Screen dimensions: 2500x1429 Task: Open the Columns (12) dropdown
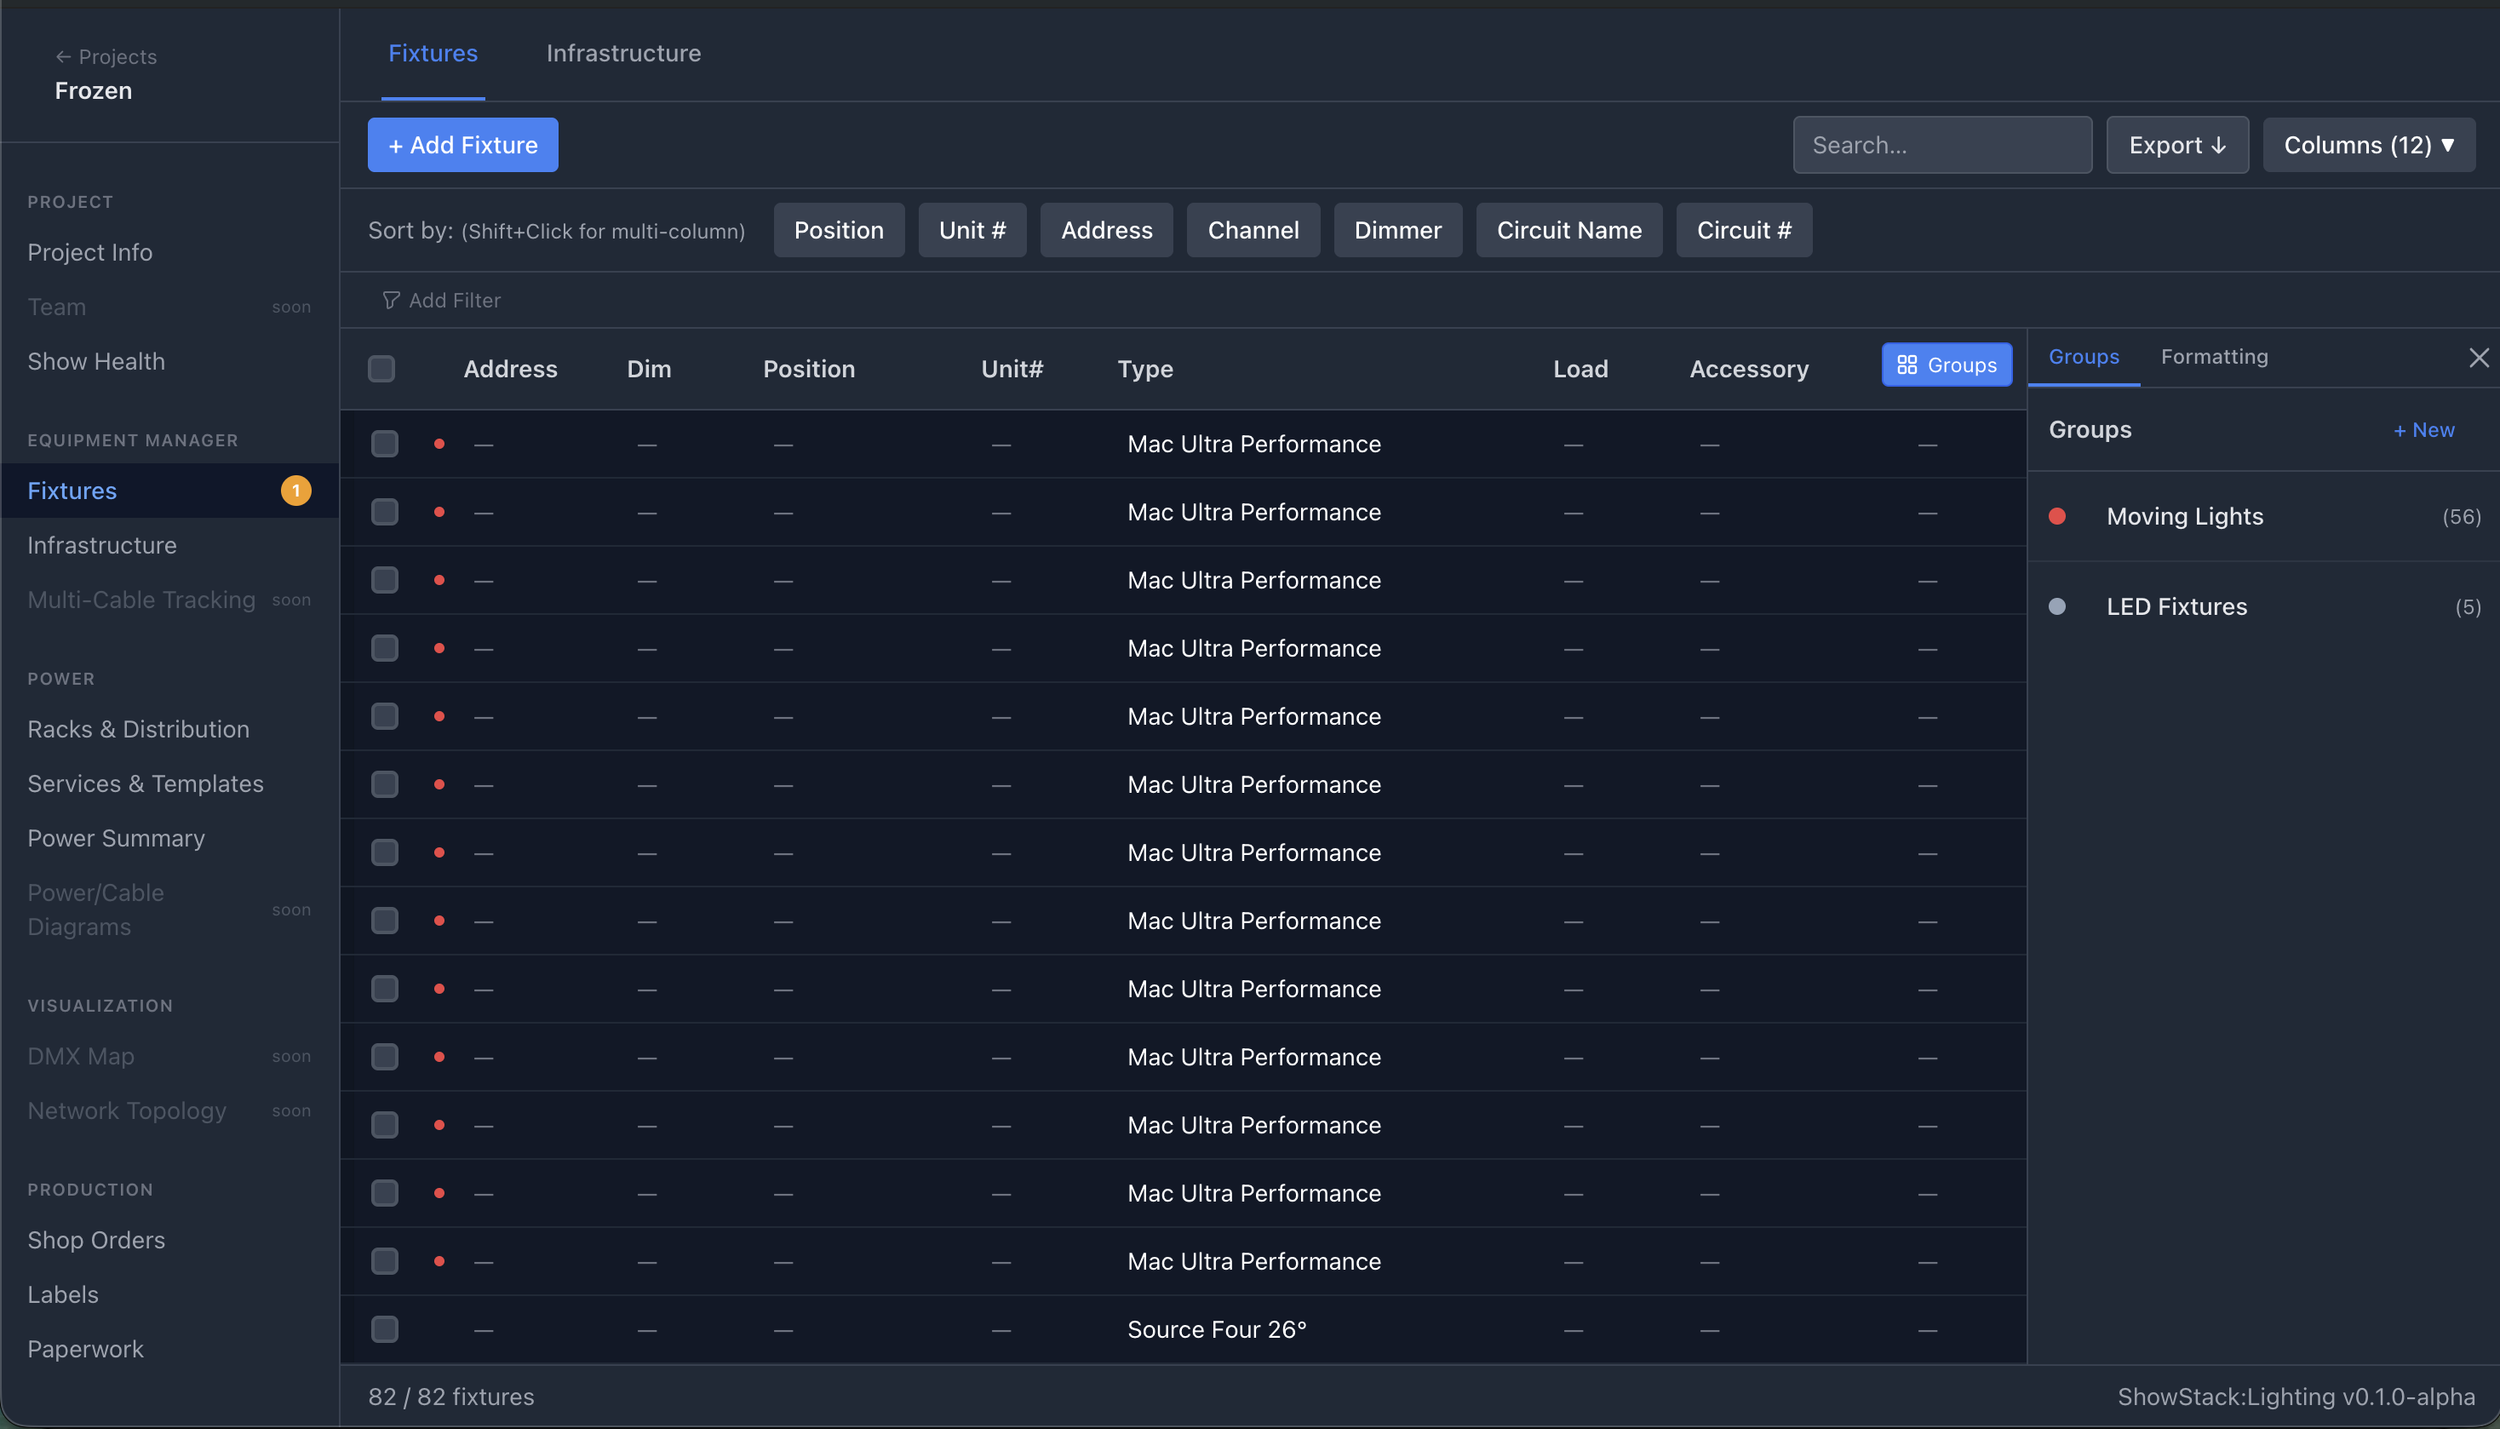pyautogui.click(x=2368, y=145)
